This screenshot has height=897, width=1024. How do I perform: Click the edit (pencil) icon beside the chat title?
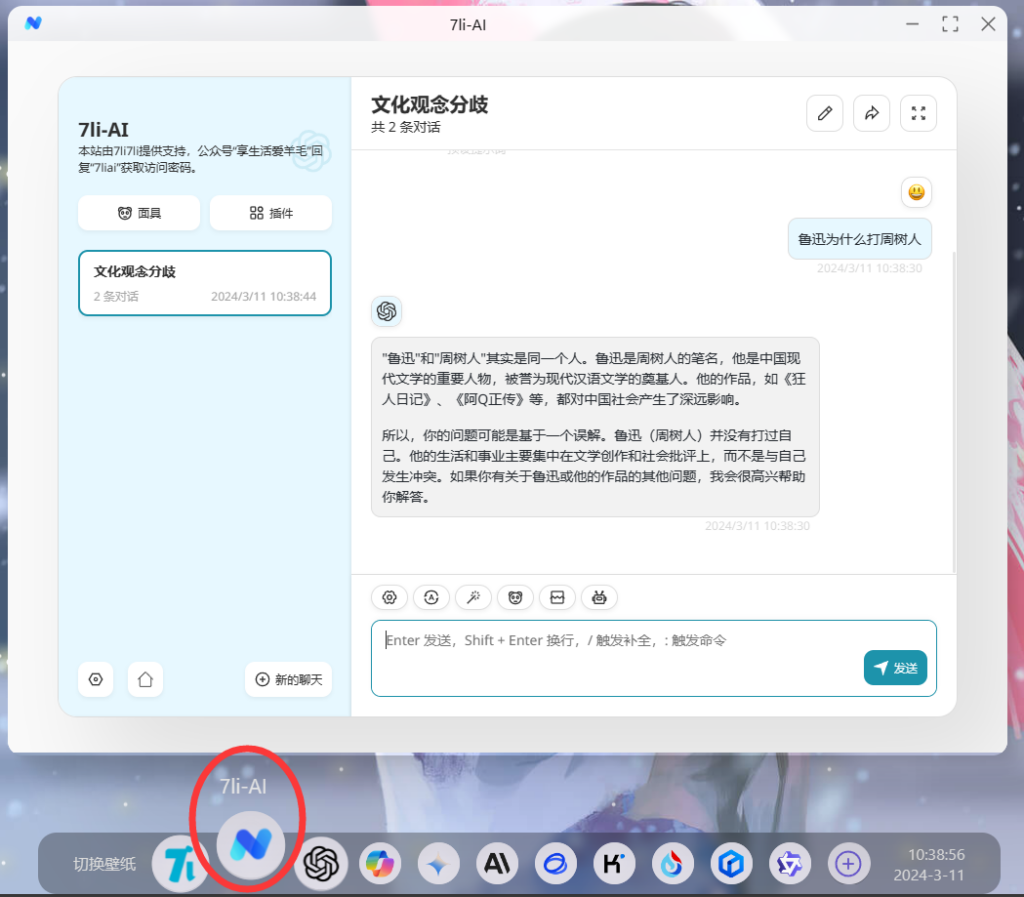click(x=824, y=114)
